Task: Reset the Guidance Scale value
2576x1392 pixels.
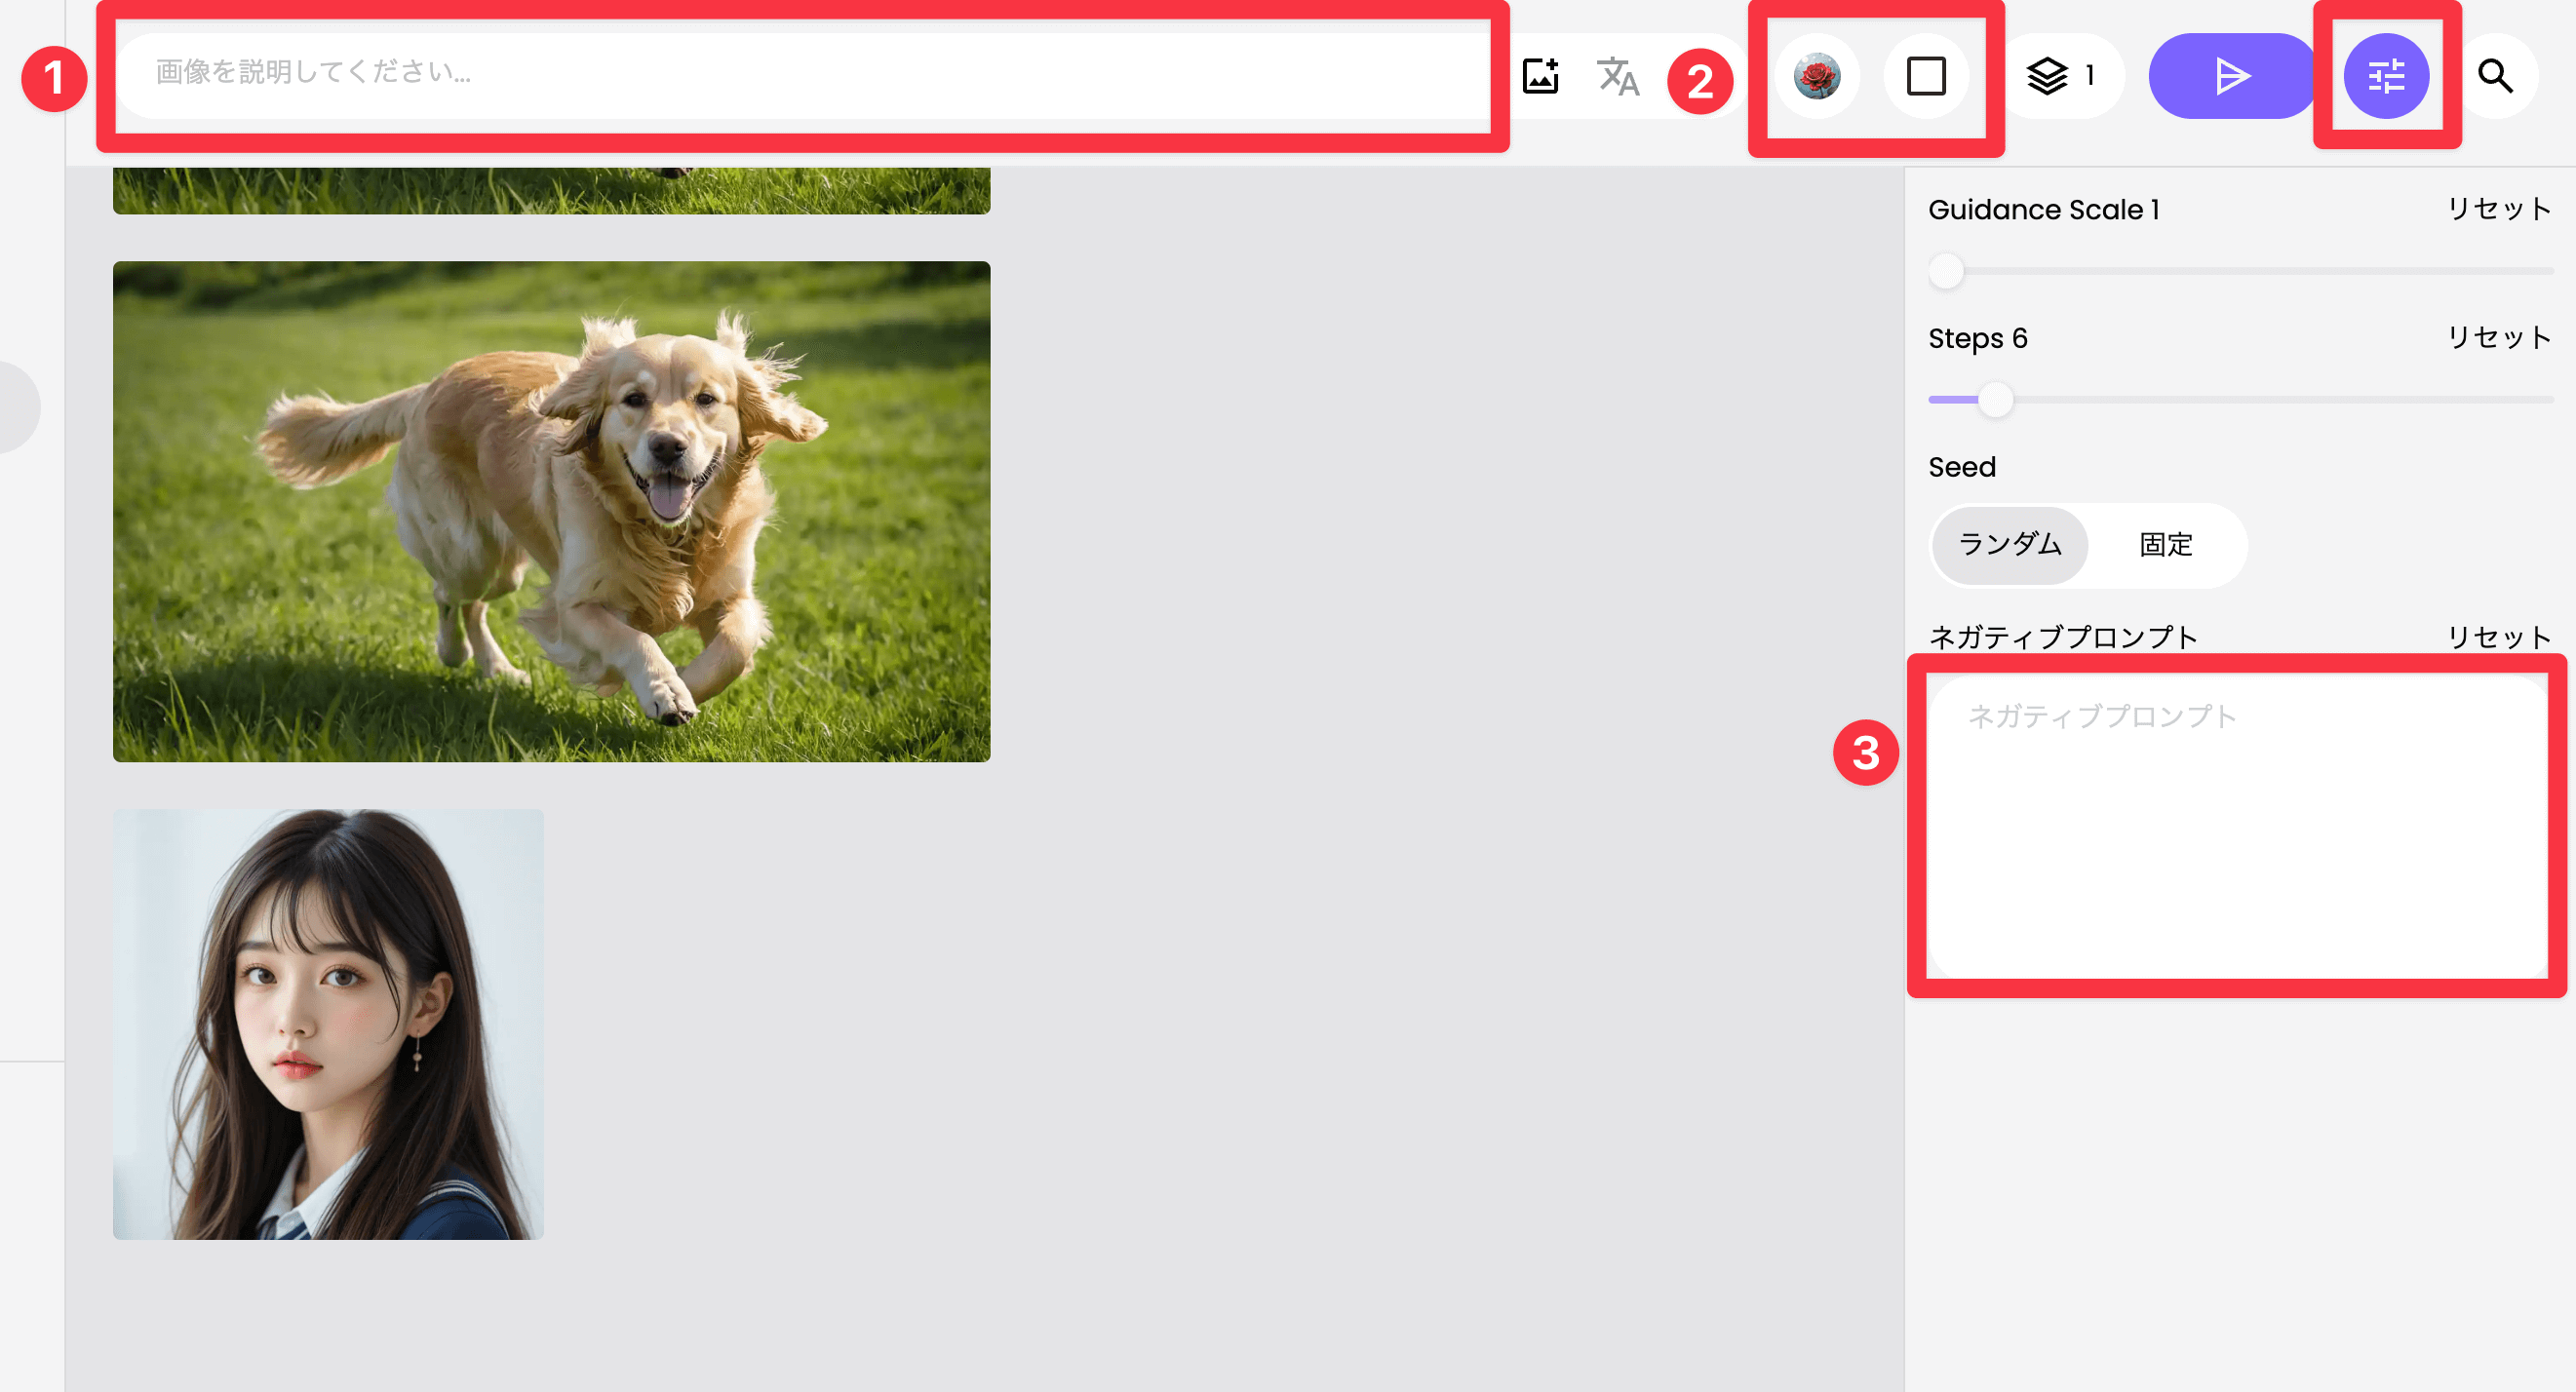Action: 2498,209
